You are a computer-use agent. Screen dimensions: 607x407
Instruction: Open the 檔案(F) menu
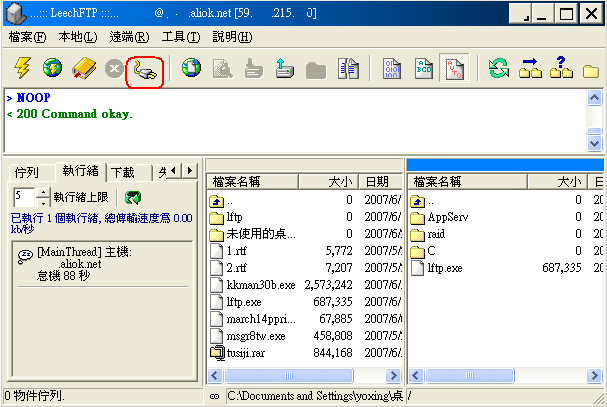(27, 37)
